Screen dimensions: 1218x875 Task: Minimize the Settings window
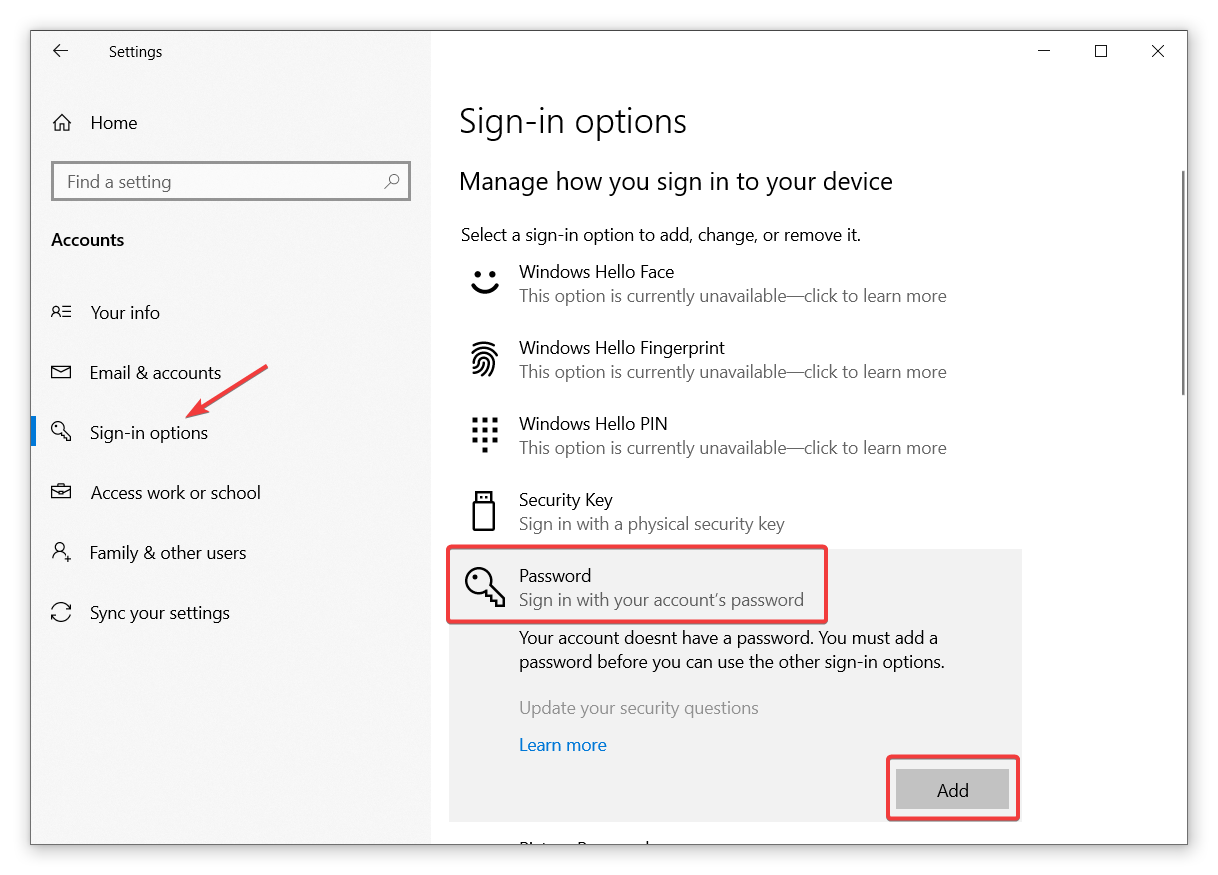(x=1043, y=51)
